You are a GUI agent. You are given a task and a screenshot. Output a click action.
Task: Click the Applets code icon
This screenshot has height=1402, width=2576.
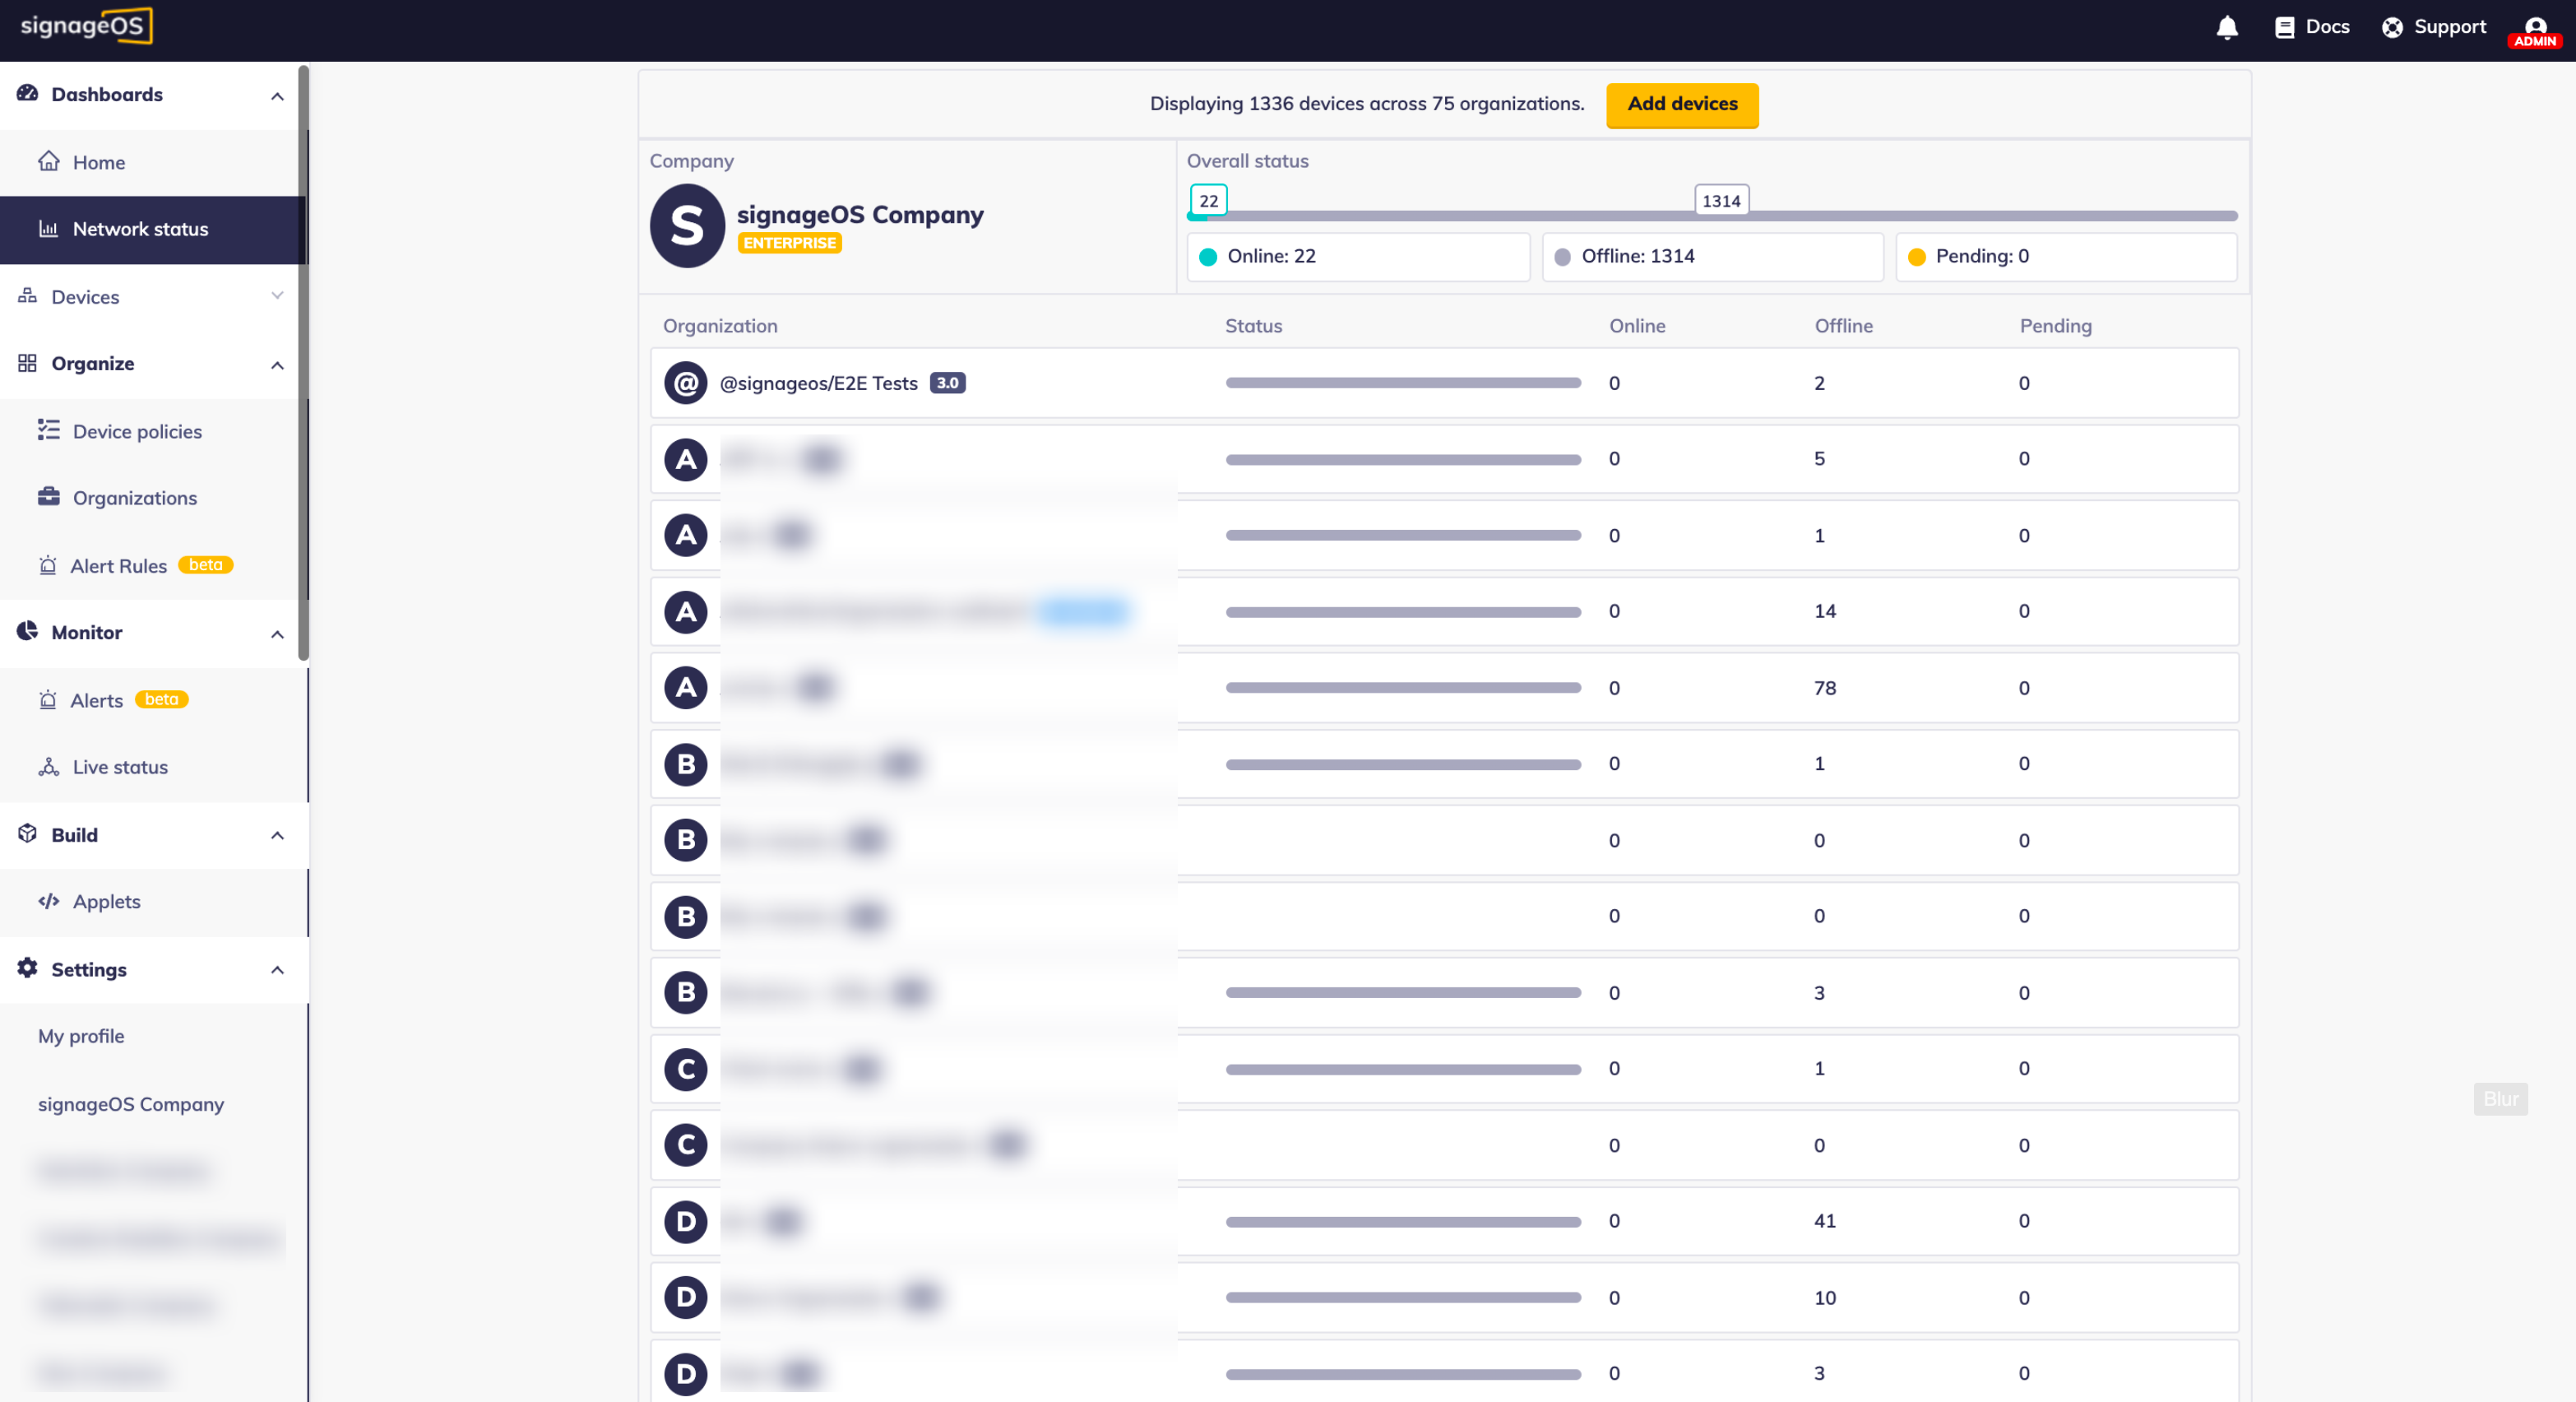point(48,901)
